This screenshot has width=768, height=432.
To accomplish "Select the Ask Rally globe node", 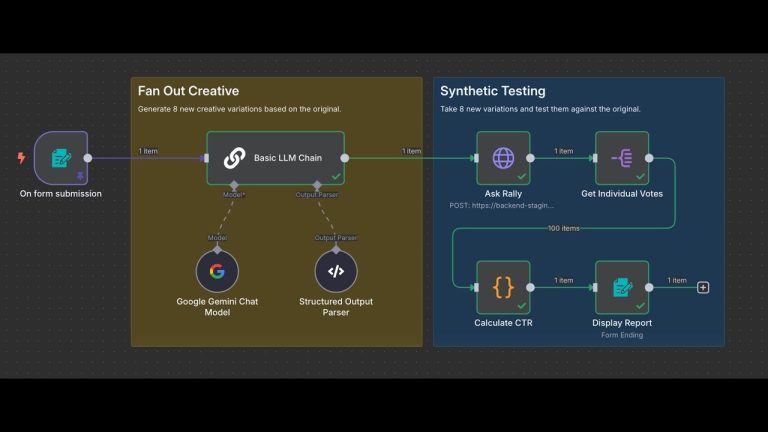I will point(503,157).
